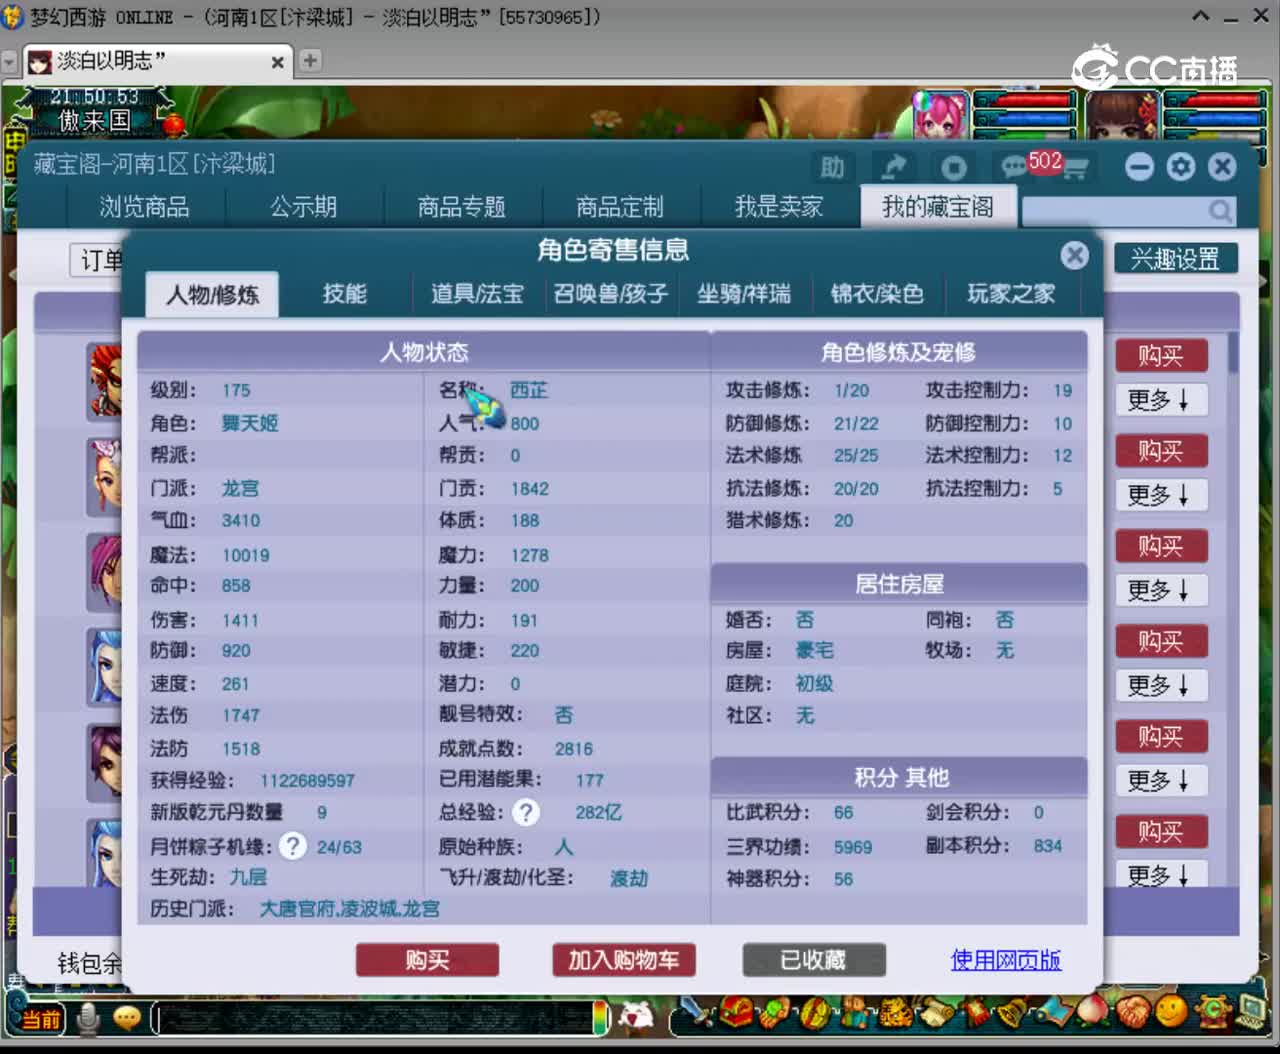Viewport: 1280px width, 1054px height.
Task: Click the round stop-square icon in 藏宝阁 header
Action: pyautogui.click(x=953, y=167)
